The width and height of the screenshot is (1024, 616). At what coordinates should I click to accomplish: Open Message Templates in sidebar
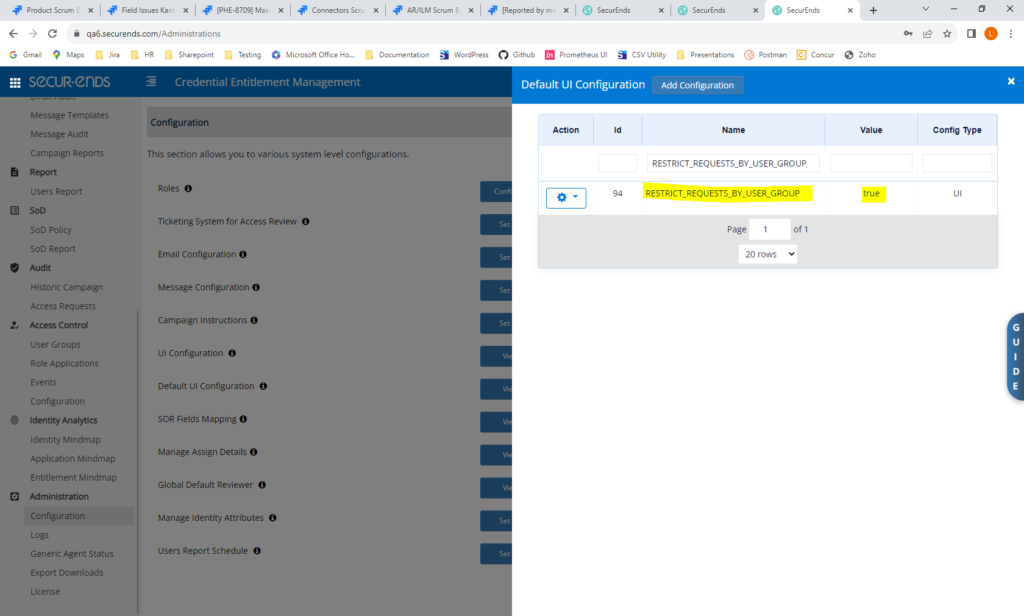click(69, 115)
